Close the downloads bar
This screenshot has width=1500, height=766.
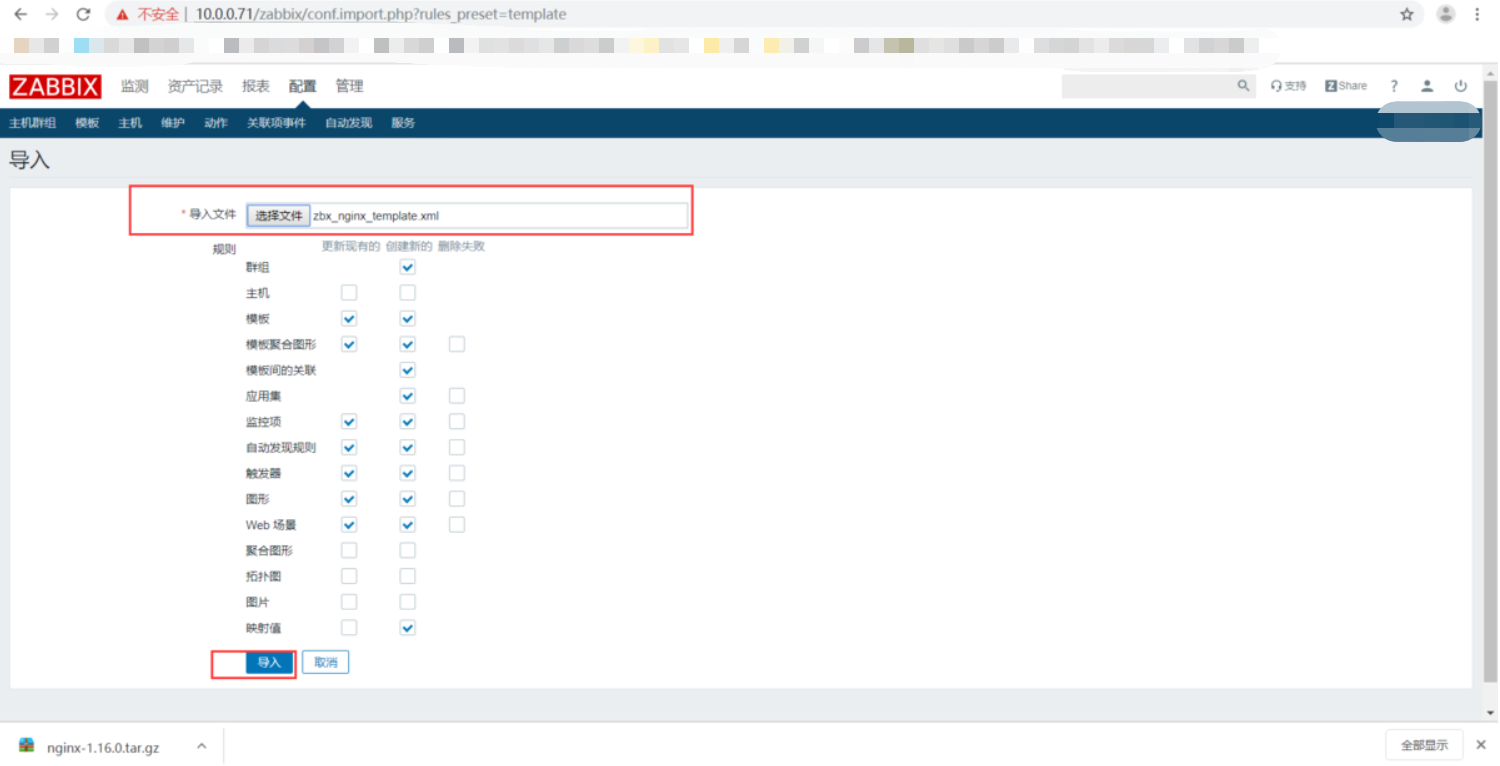coord(1481,745)
